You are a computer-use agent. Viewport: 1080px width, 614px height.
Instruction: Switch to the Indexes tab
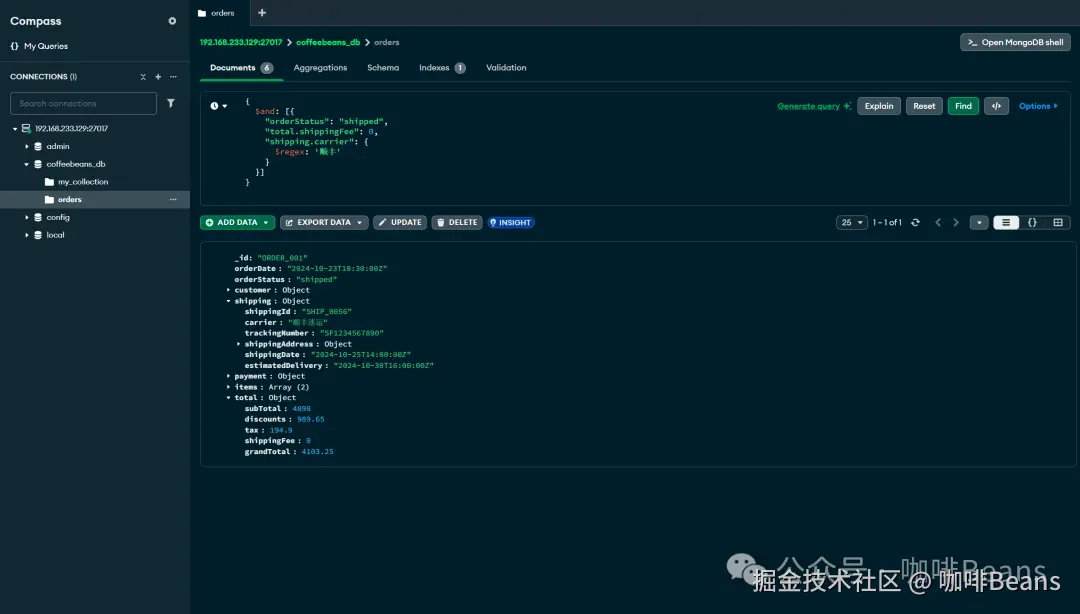click(442, 68)
